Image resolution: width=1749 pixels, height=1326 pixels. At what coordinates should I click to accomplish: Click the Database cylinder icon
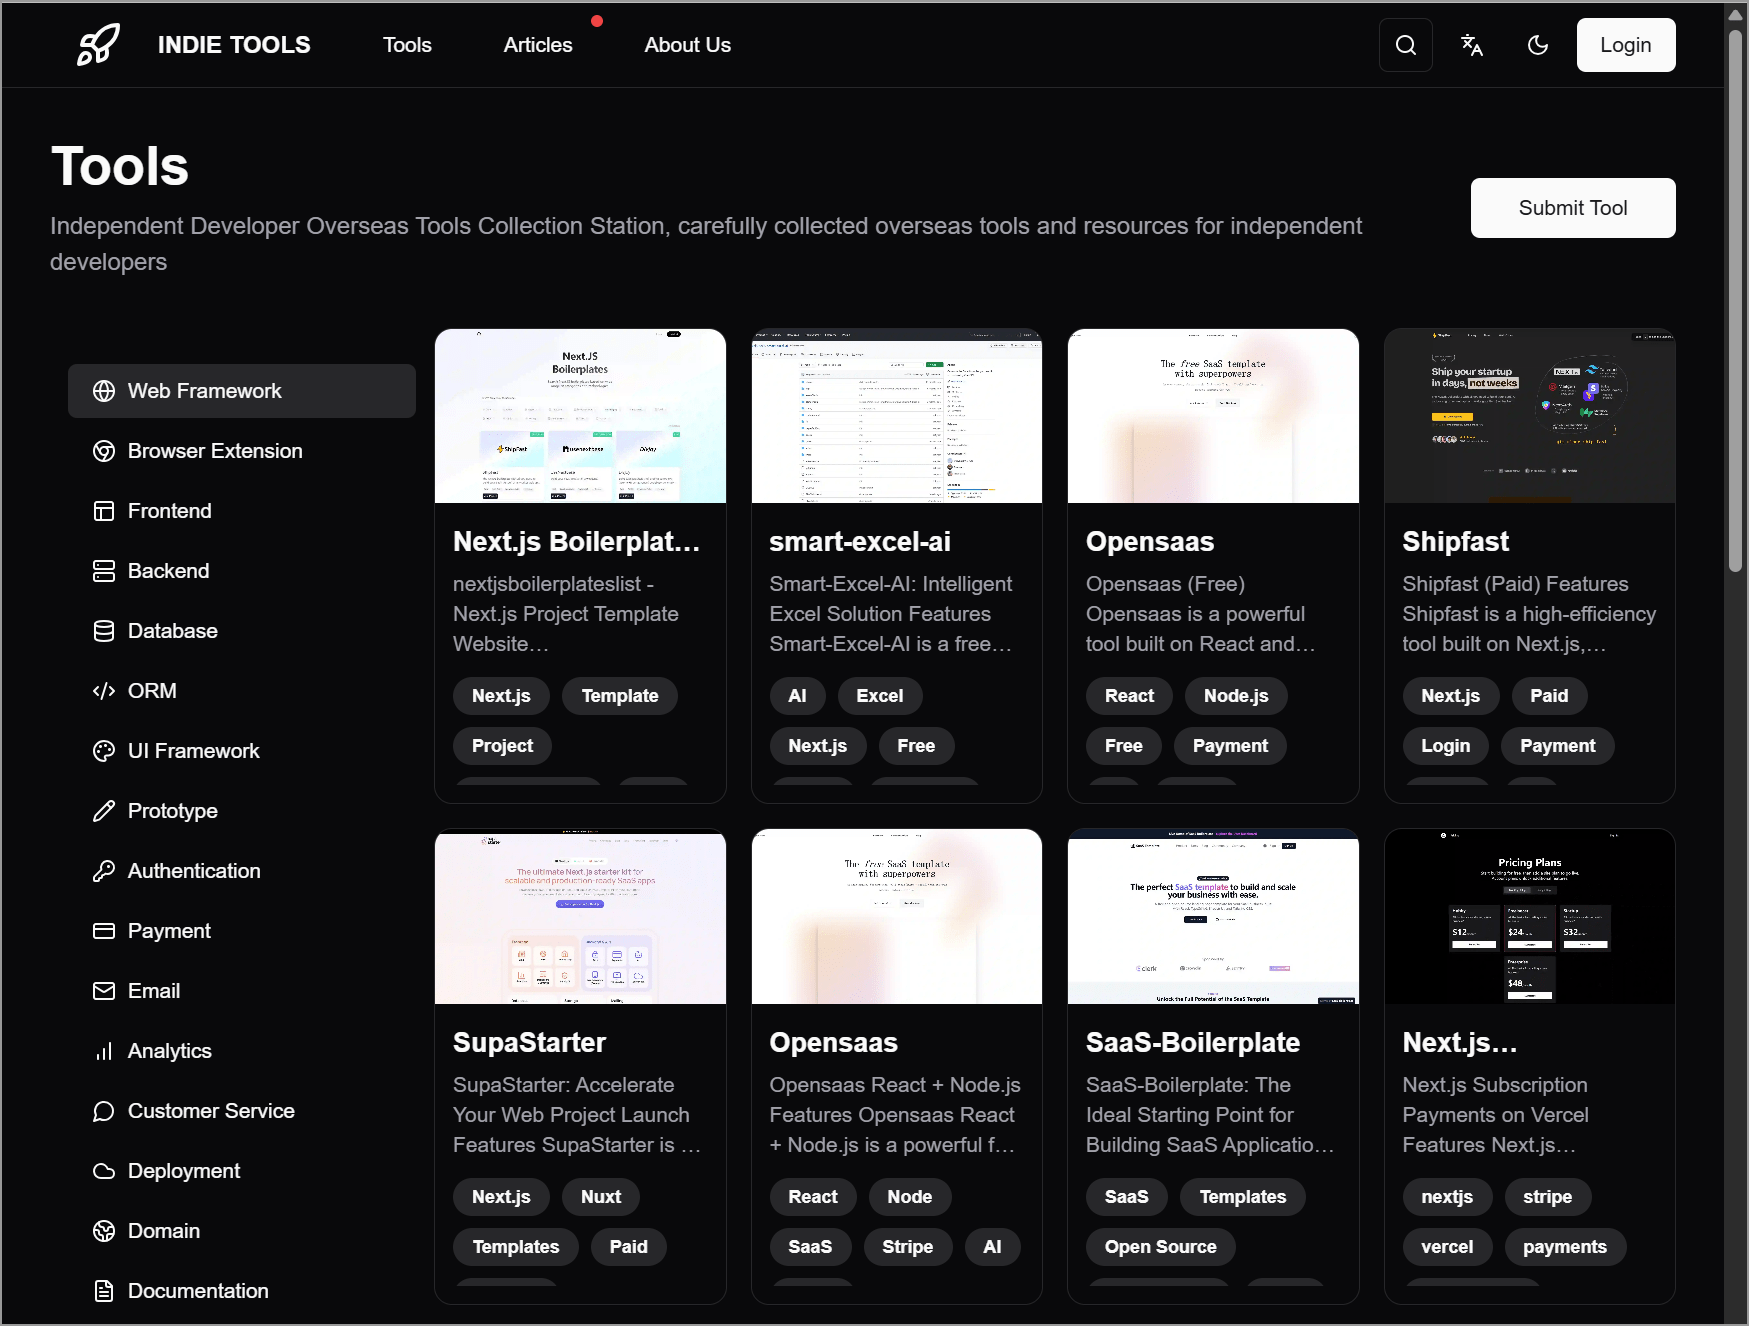[104, 631]
